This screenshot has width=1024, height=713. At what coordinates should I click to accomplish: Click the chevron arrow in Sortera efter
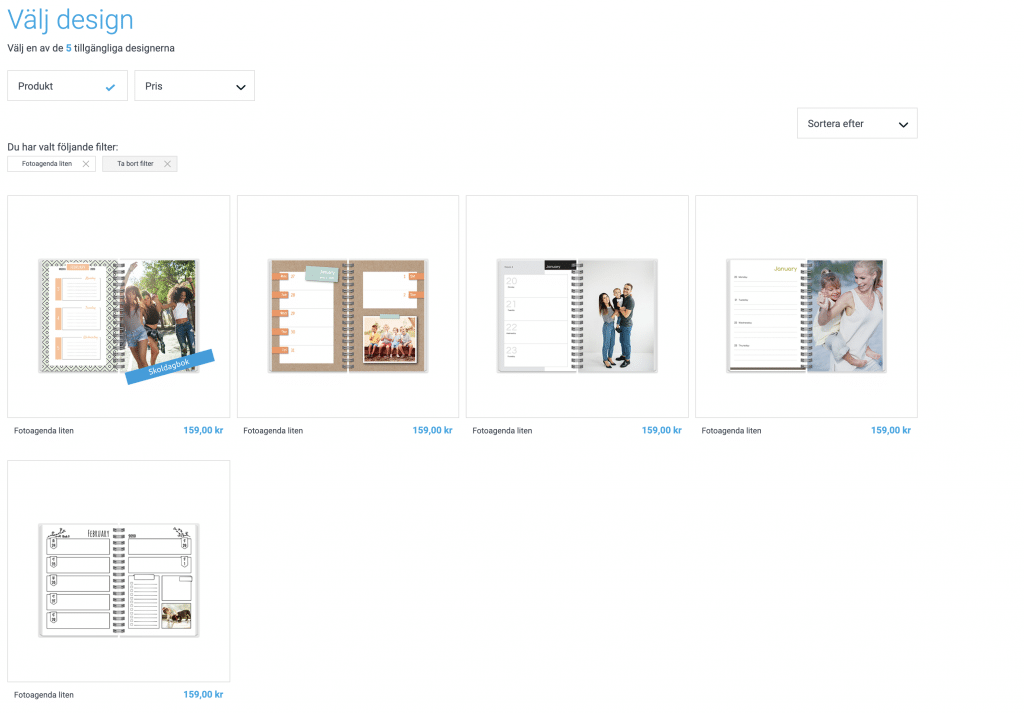[903, 125]
